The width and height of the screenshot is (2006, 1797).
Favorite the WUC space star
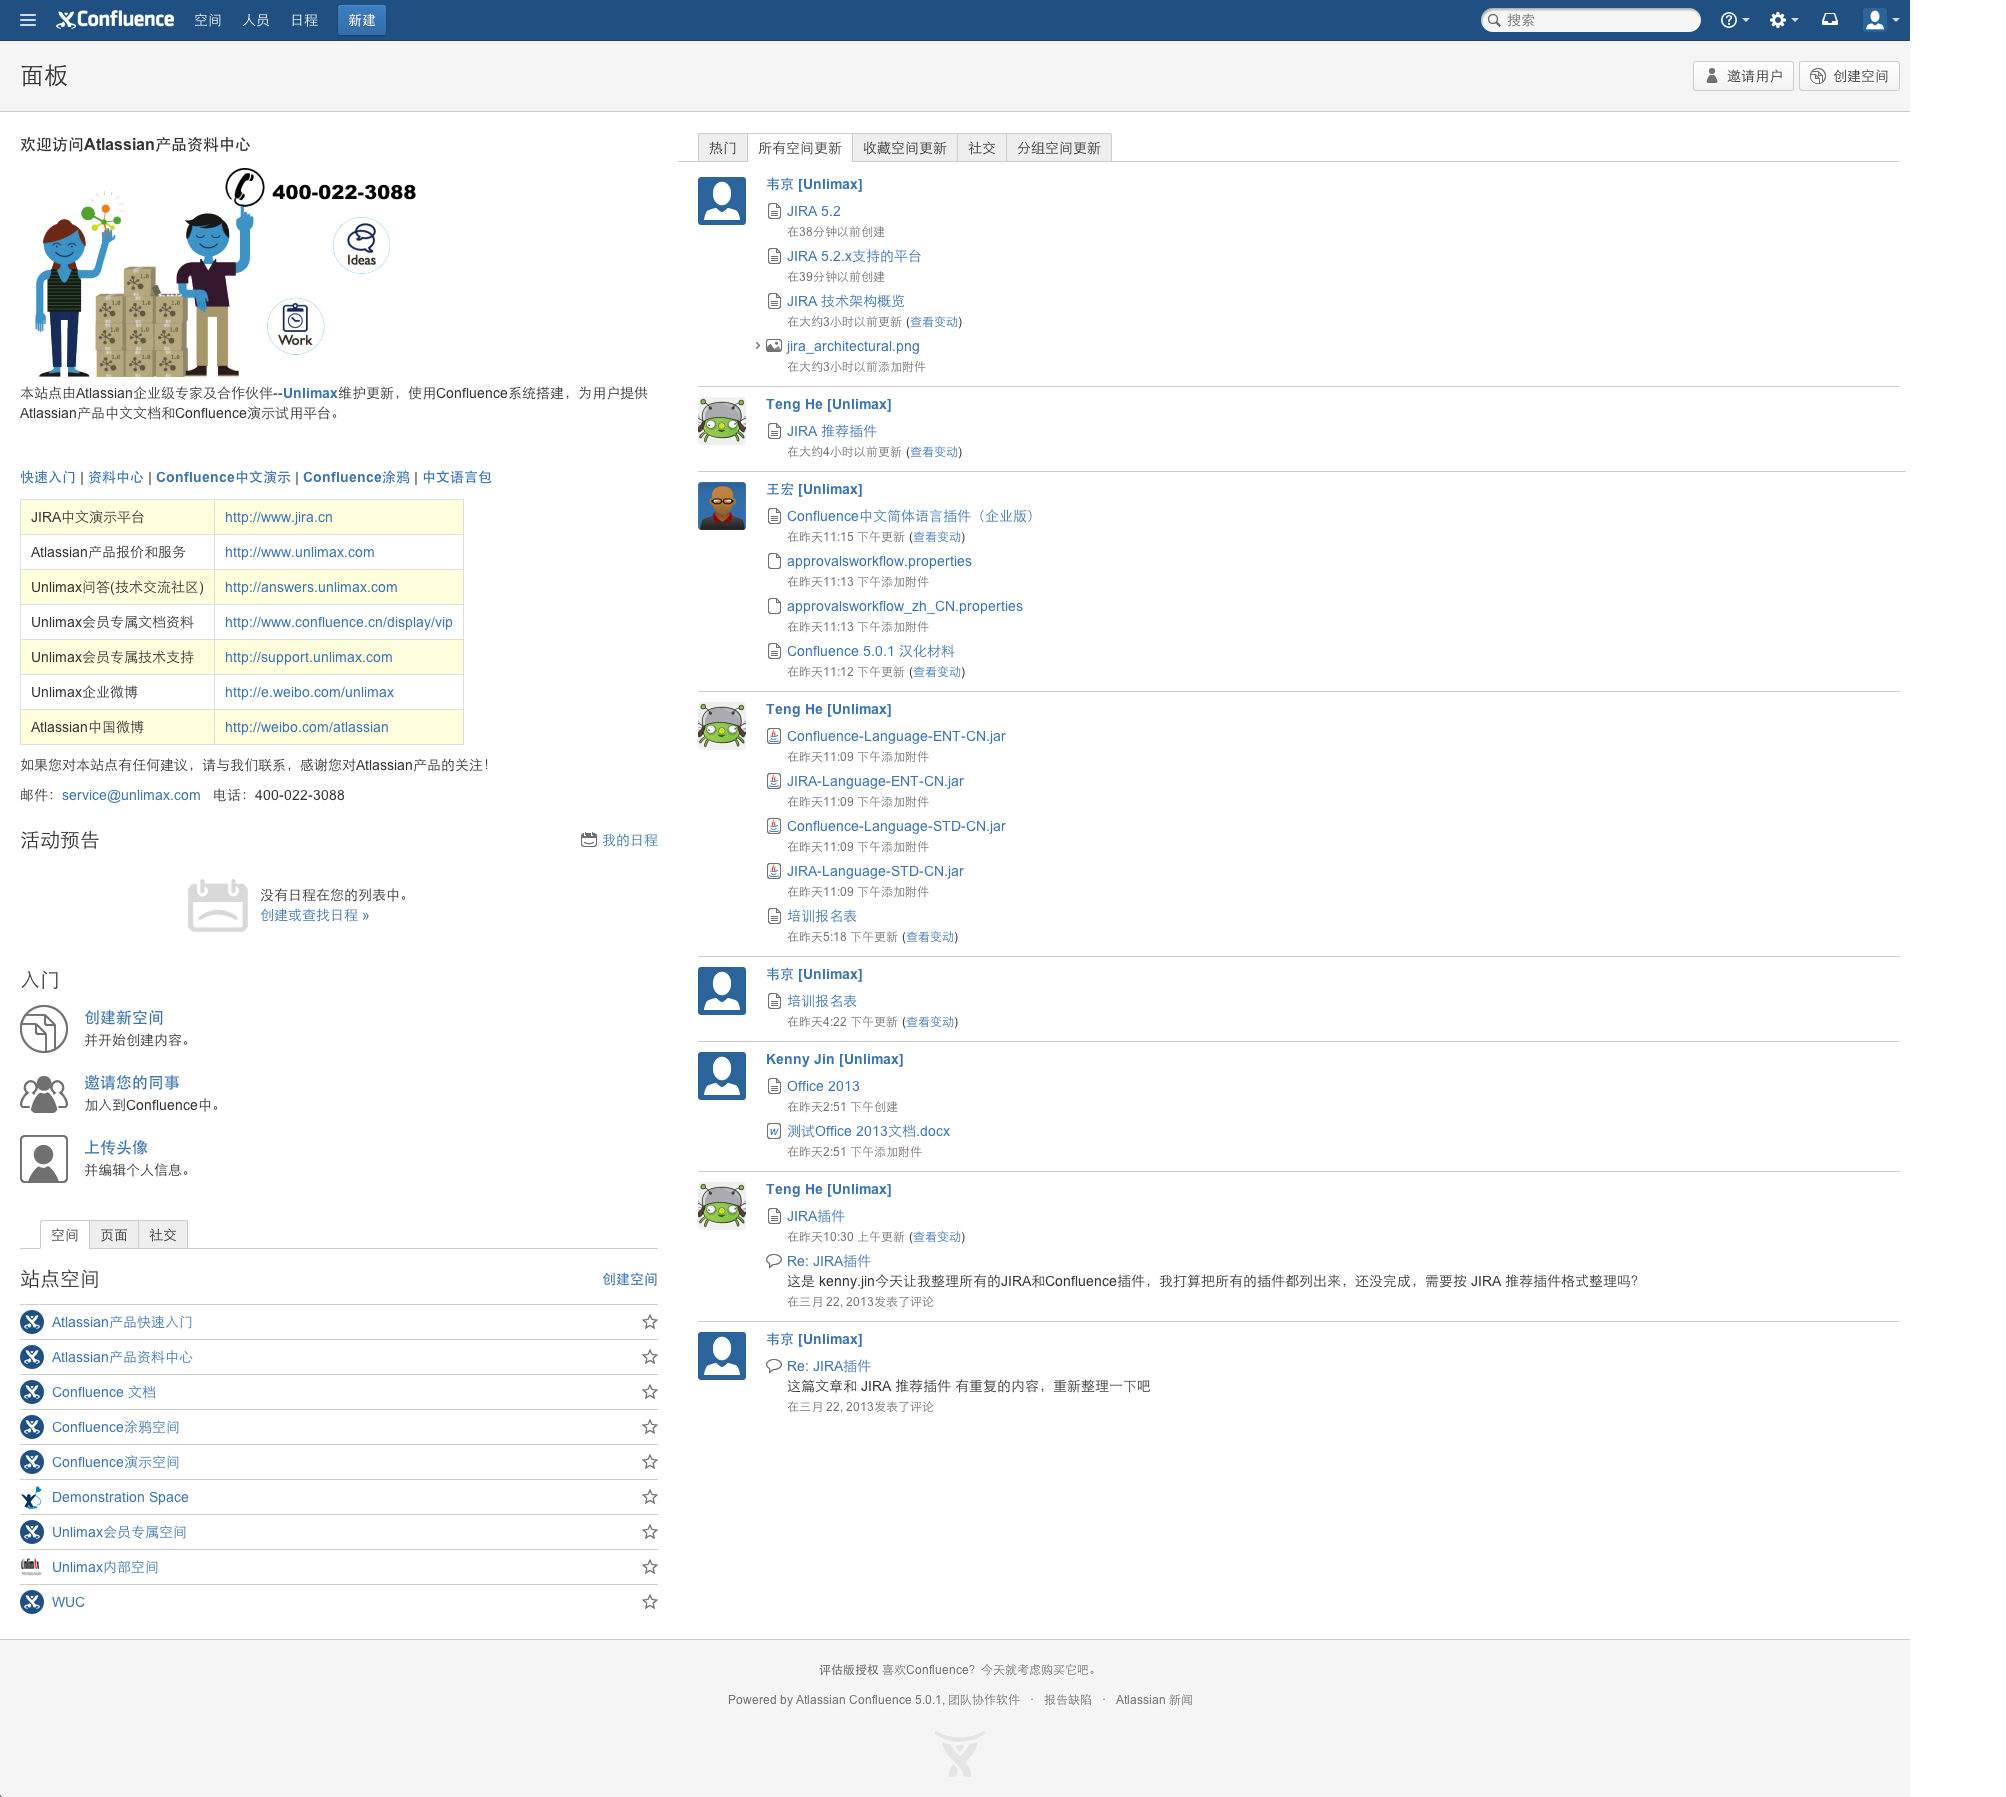(650, 1602)
